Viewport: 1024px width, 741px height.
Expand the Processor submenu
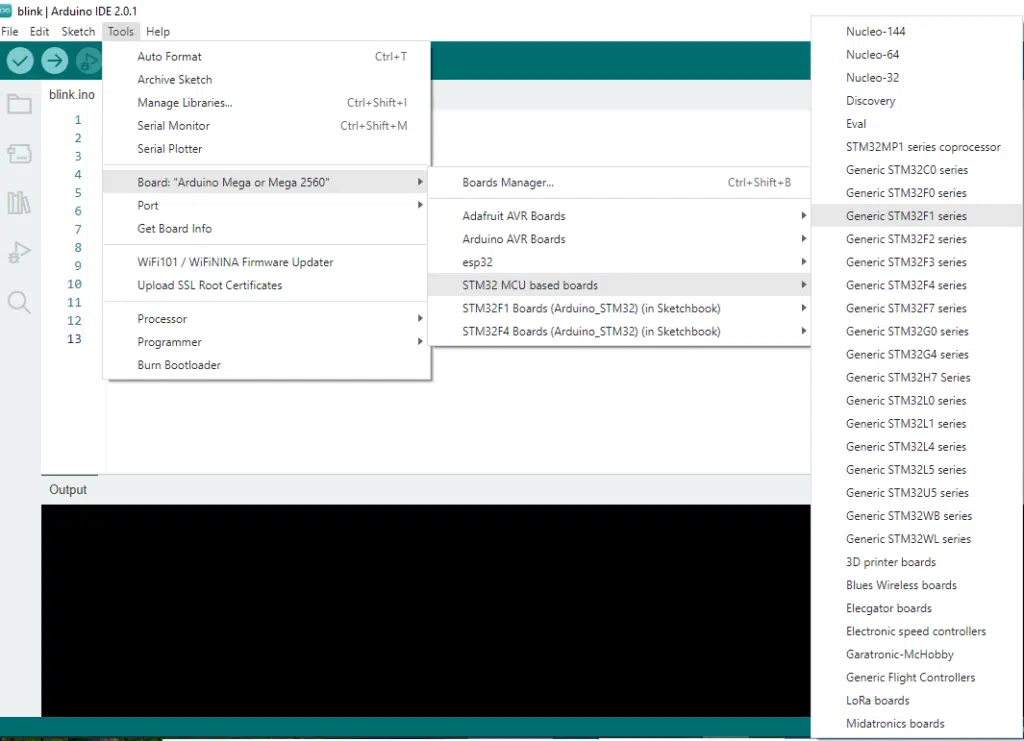point(266,319)
